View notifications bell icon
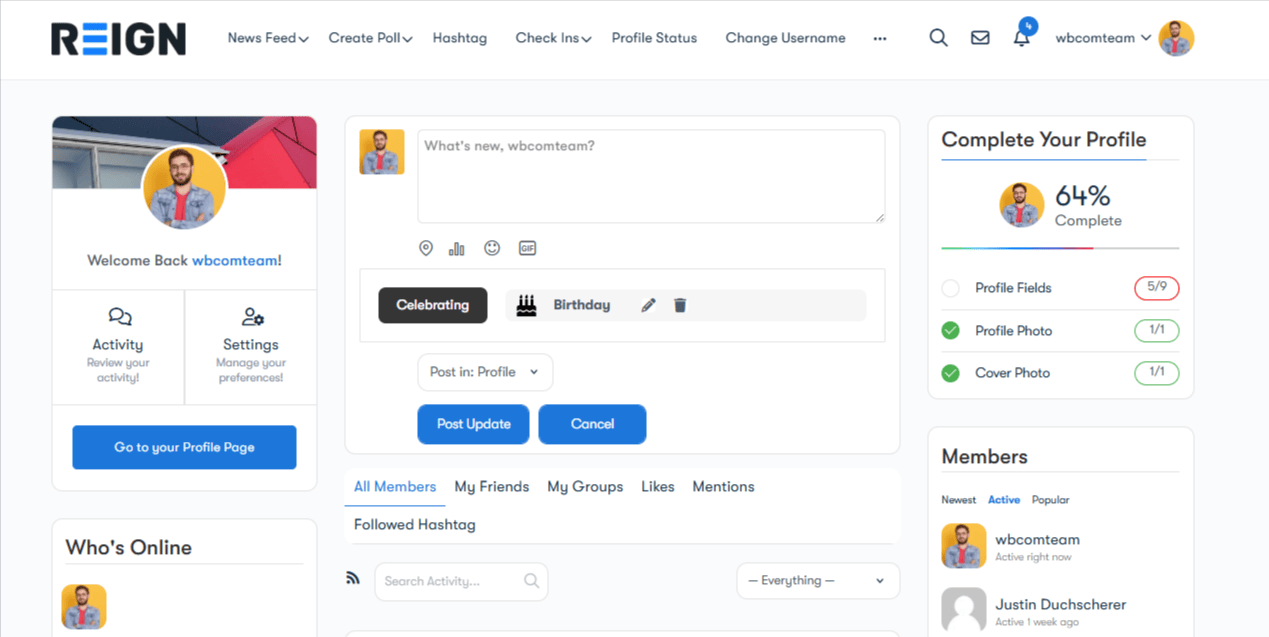 (x=1021, y=39)
